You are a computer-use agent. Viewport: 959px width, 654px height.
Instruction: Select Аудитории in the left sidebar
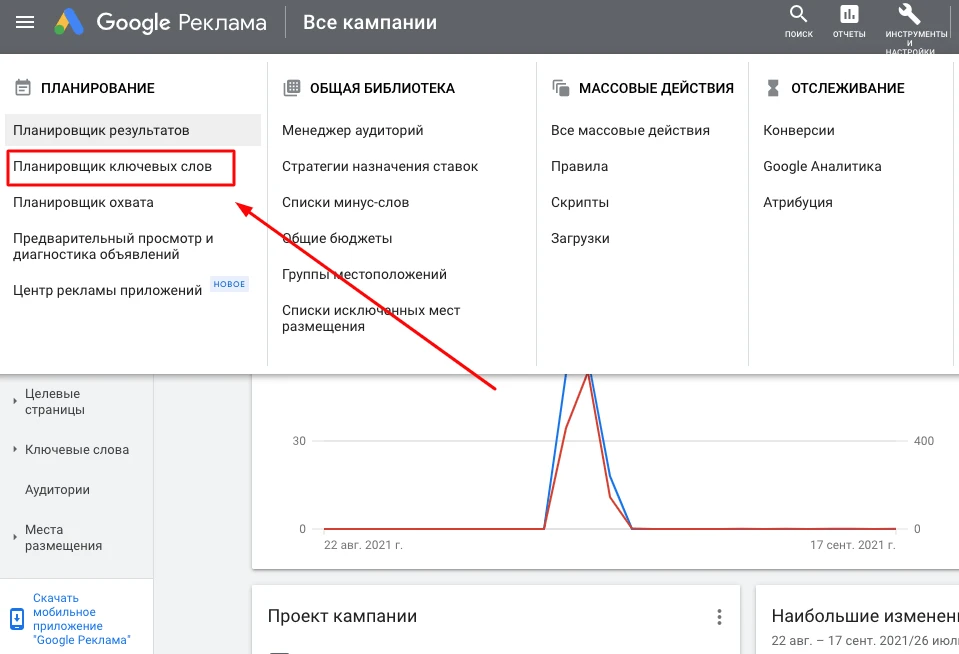(x=57, y=490)
